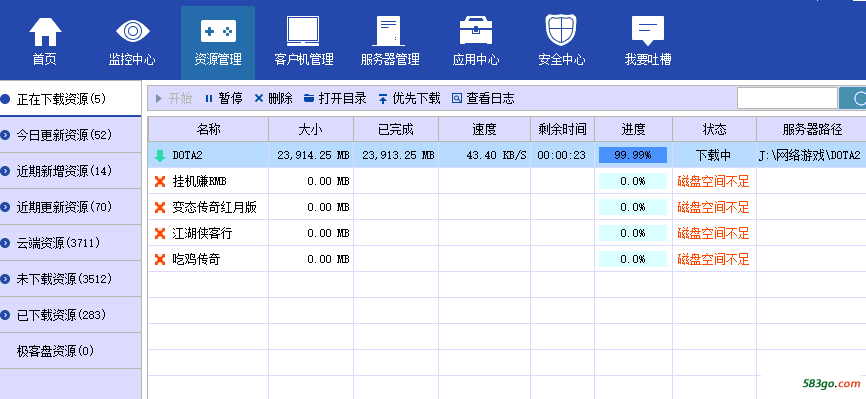The image size is (866, 399).
Task: Select 吃鸡传奇 resource name
Action: click(x=196, y=259)
